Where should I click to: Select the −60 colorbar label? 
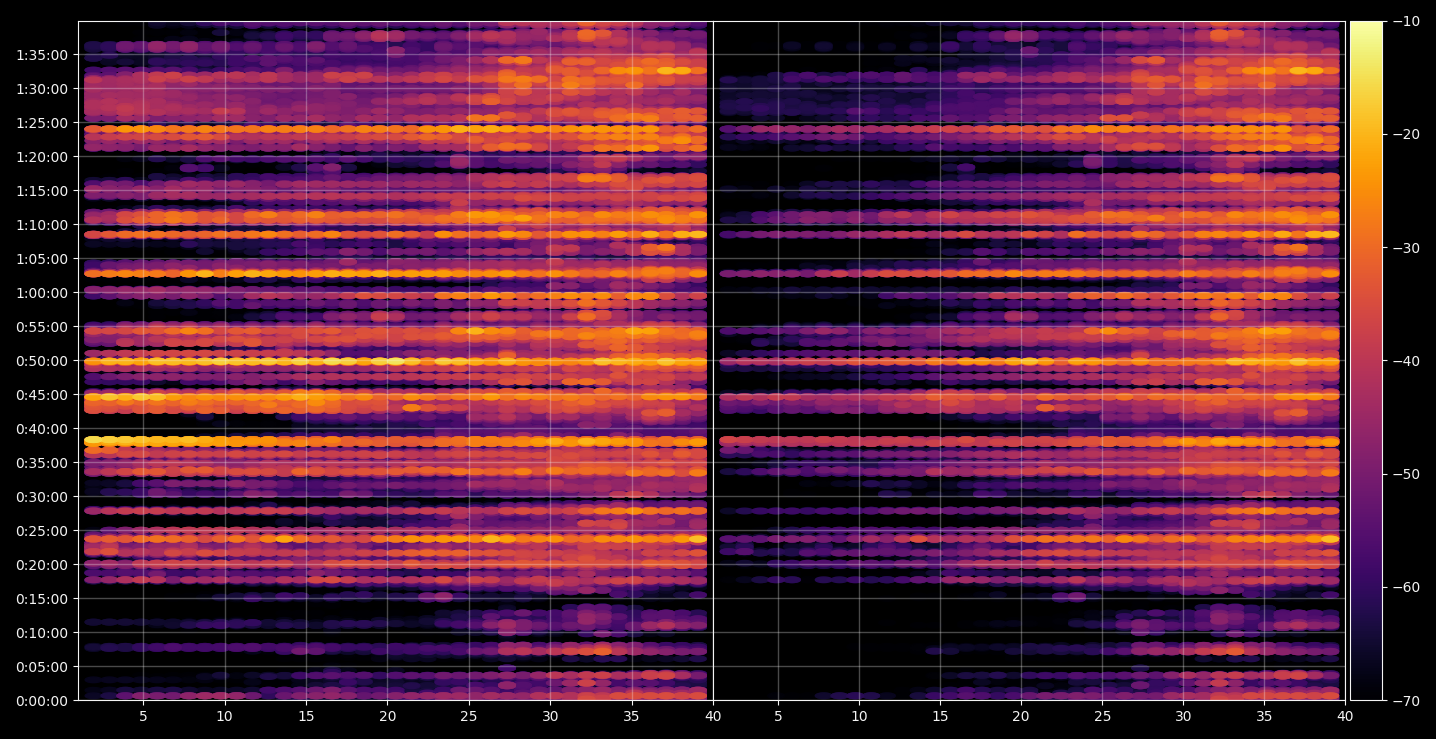click(1406, 587)
